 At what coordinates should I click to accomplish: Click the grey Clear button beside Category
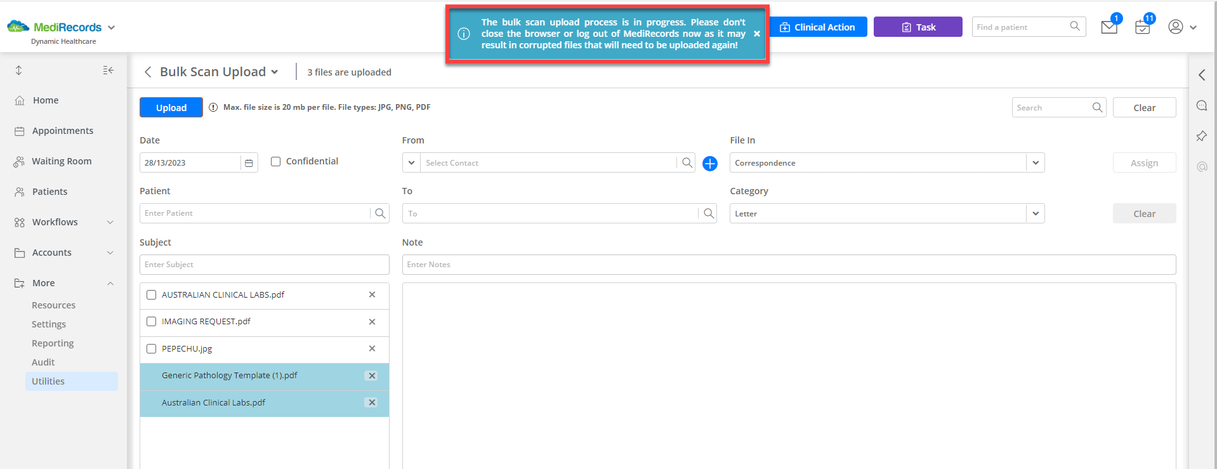coord(1144,213)
